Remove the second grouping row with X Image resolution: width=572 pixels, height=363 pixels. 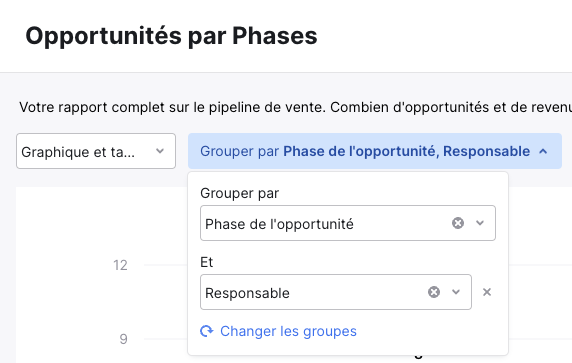487,292
